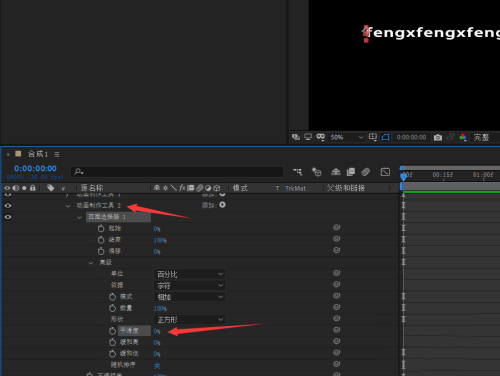Screen dimensions: 500x376
Task: Click the timeline layer search field
Action: coord(177,172)
